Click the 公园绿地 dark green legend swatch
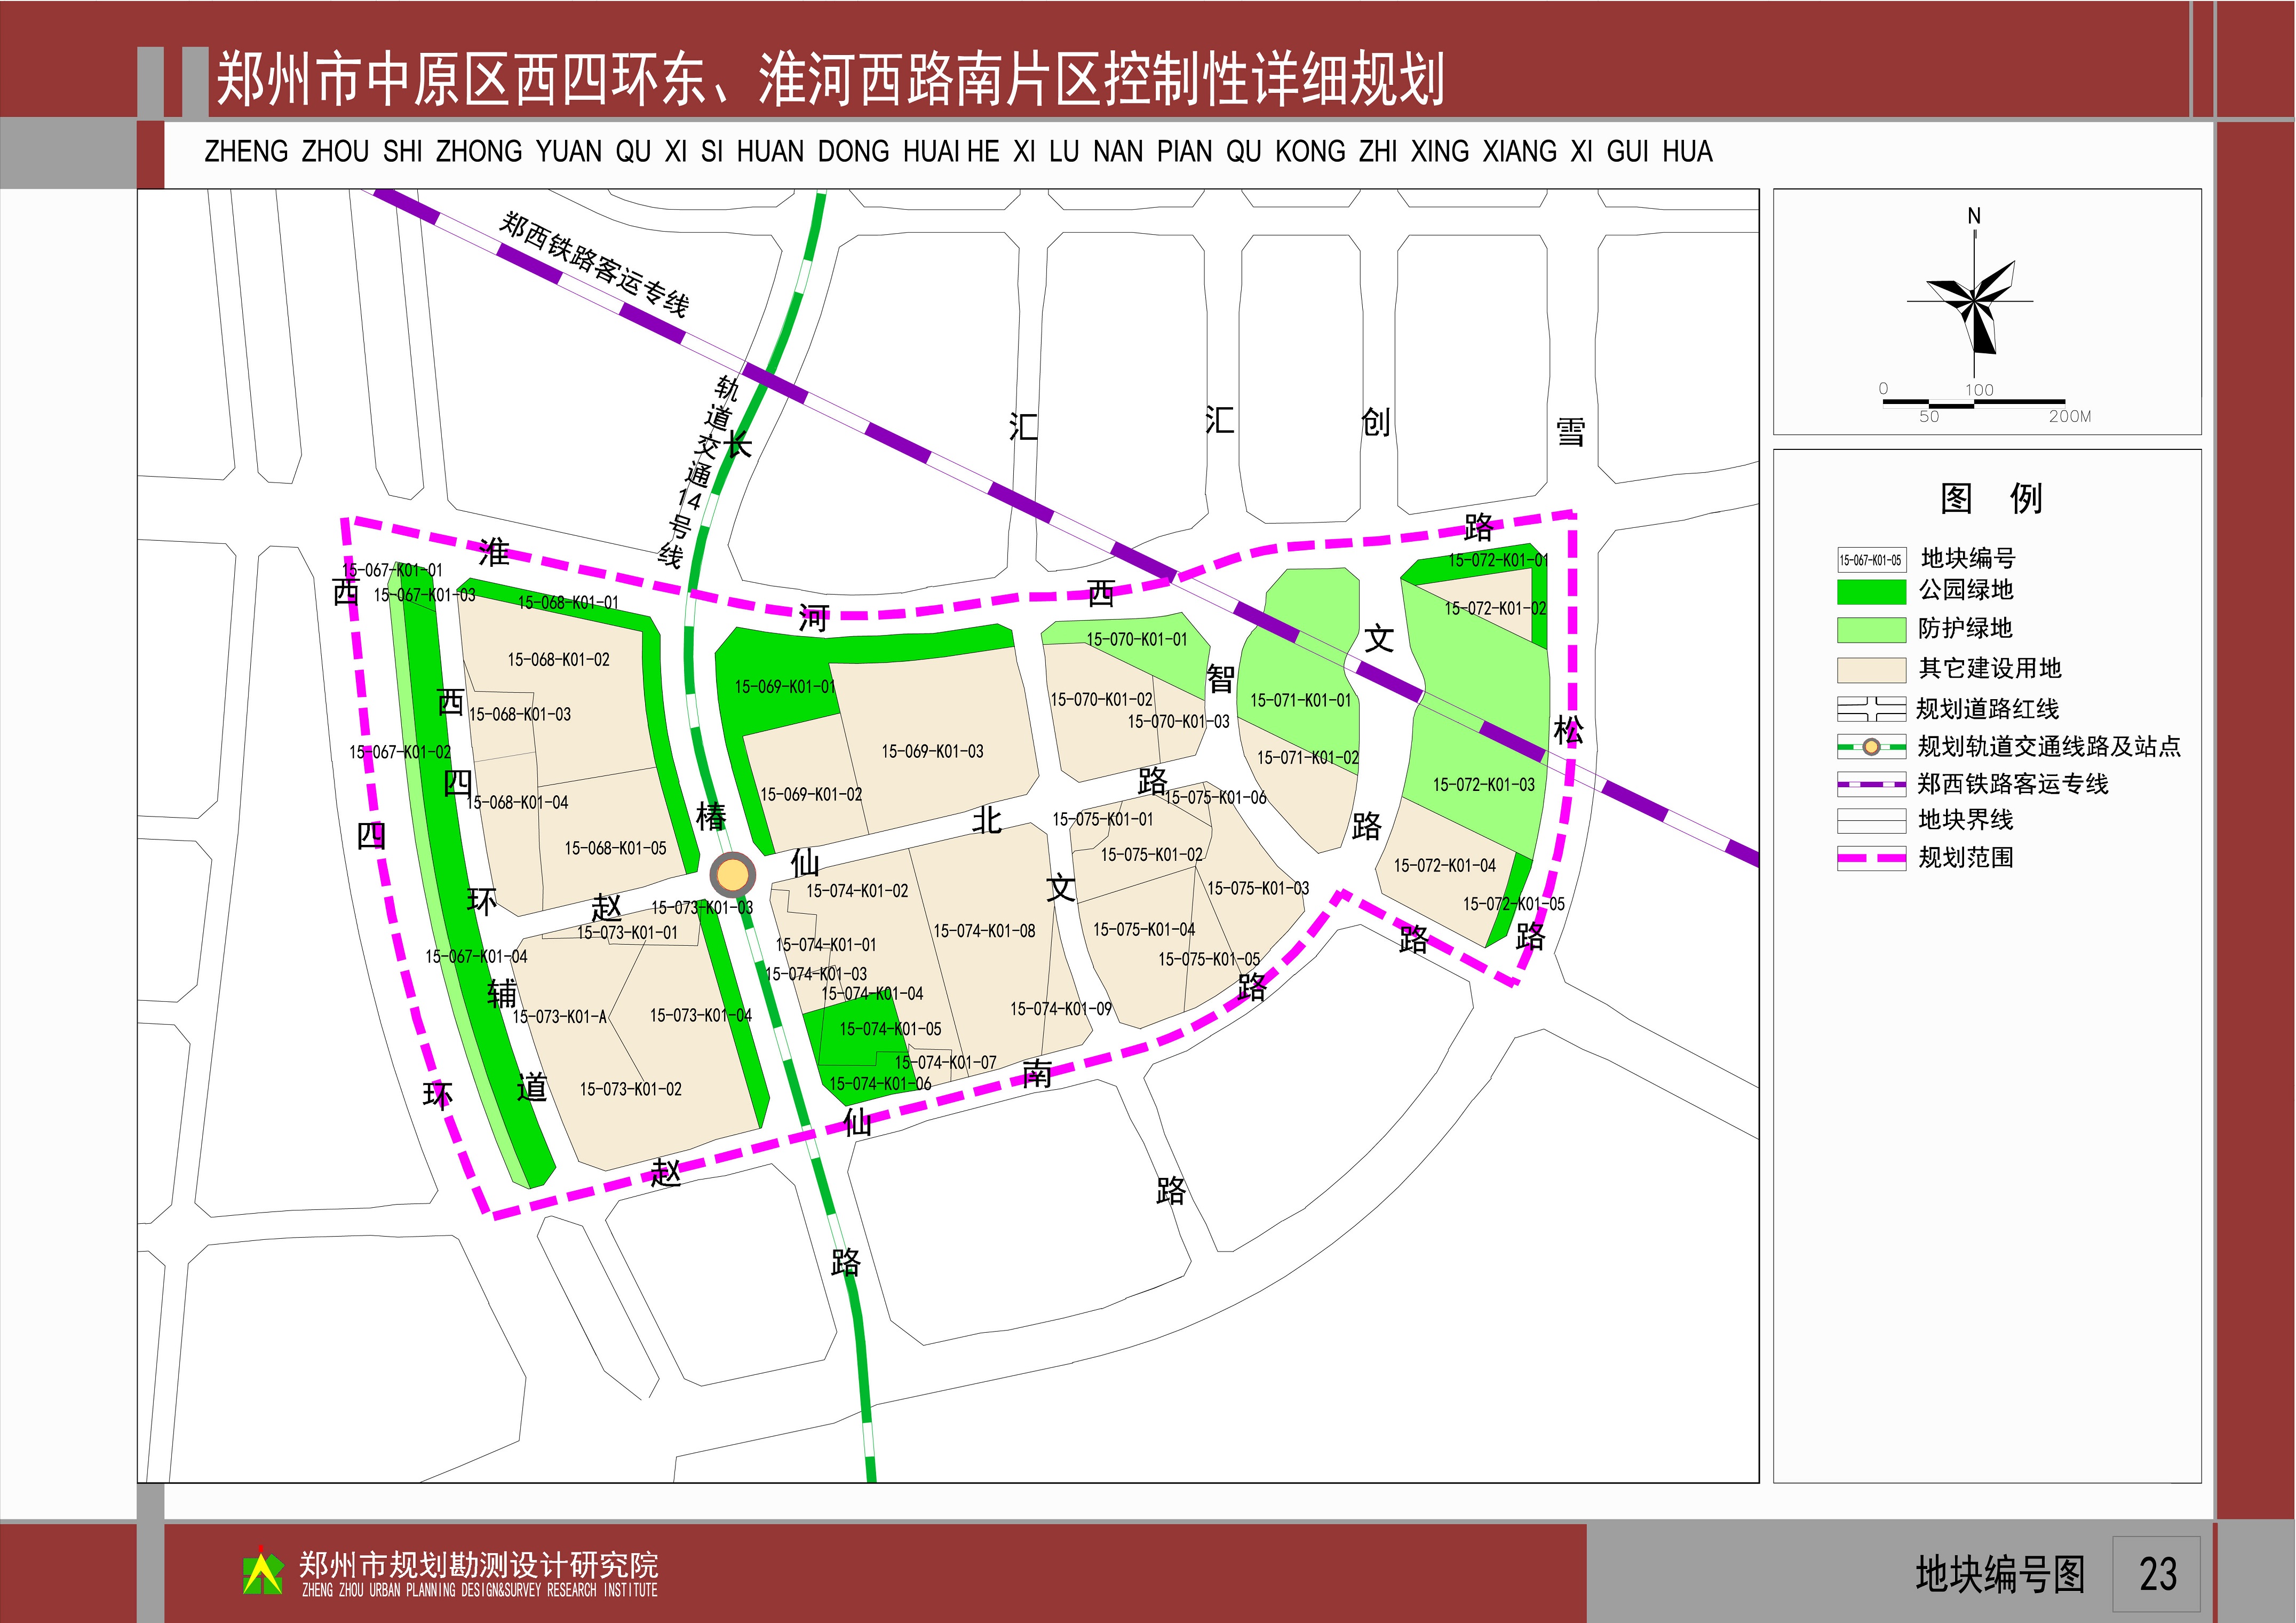Viewport: 2296px width, 1623px height. coord(1871,592)
